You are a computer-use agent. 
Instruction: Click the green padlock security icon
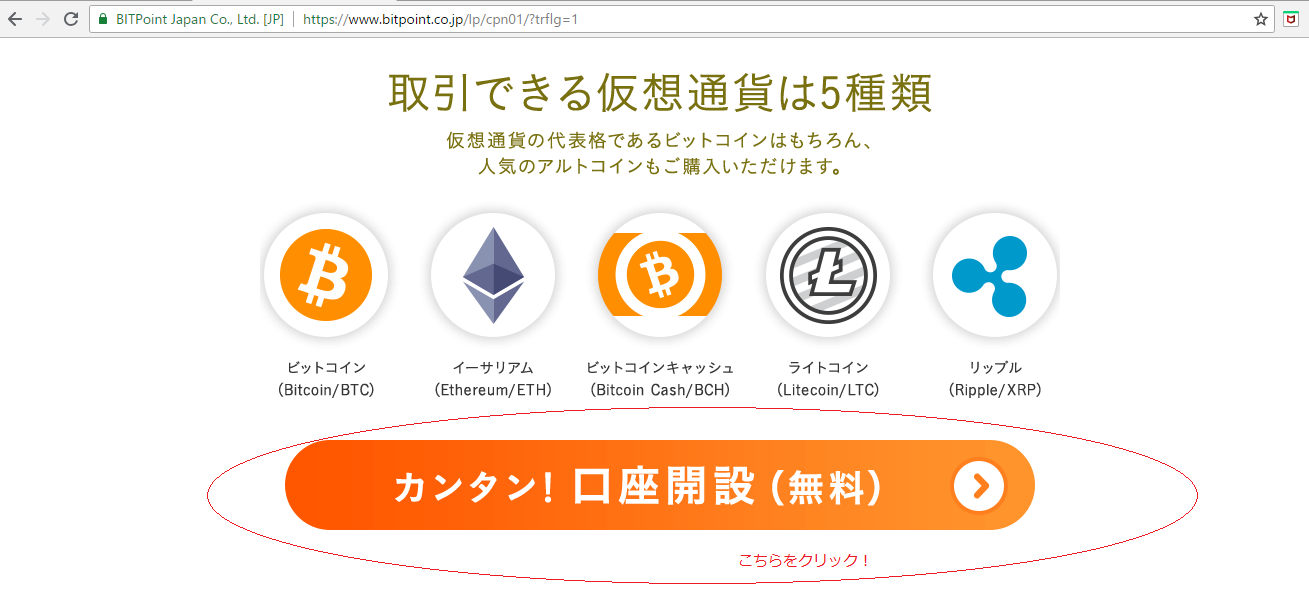coord(103,19)
